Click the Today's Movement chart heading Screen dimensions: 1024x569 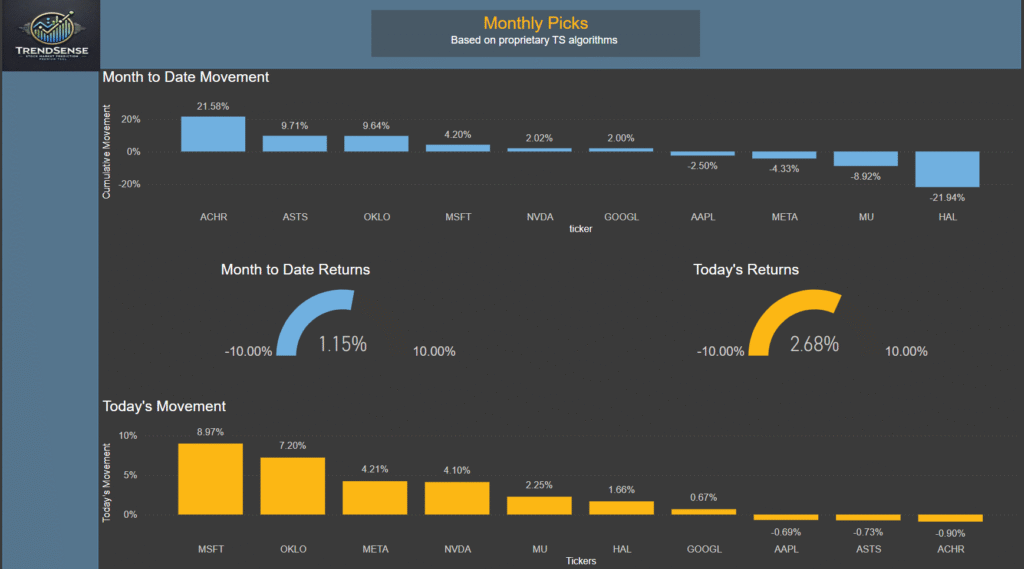click(x=164, y=406)
